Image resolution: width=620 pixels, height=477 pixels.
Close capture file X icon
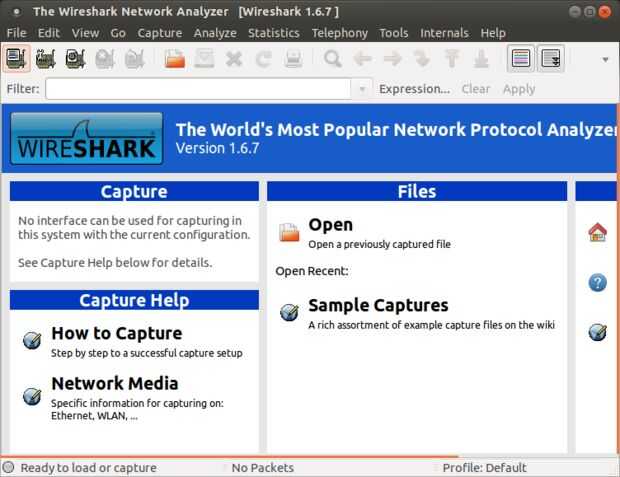(234, 59)
